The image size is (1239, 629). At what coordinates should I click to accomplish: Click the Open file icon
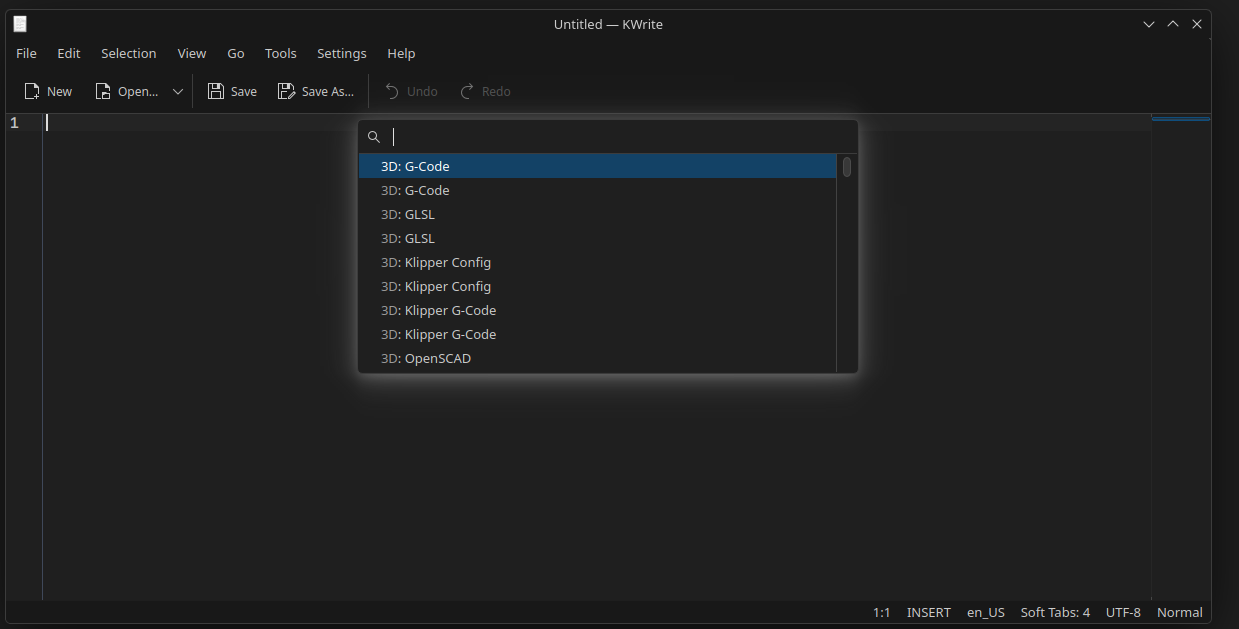click(103, 91)
